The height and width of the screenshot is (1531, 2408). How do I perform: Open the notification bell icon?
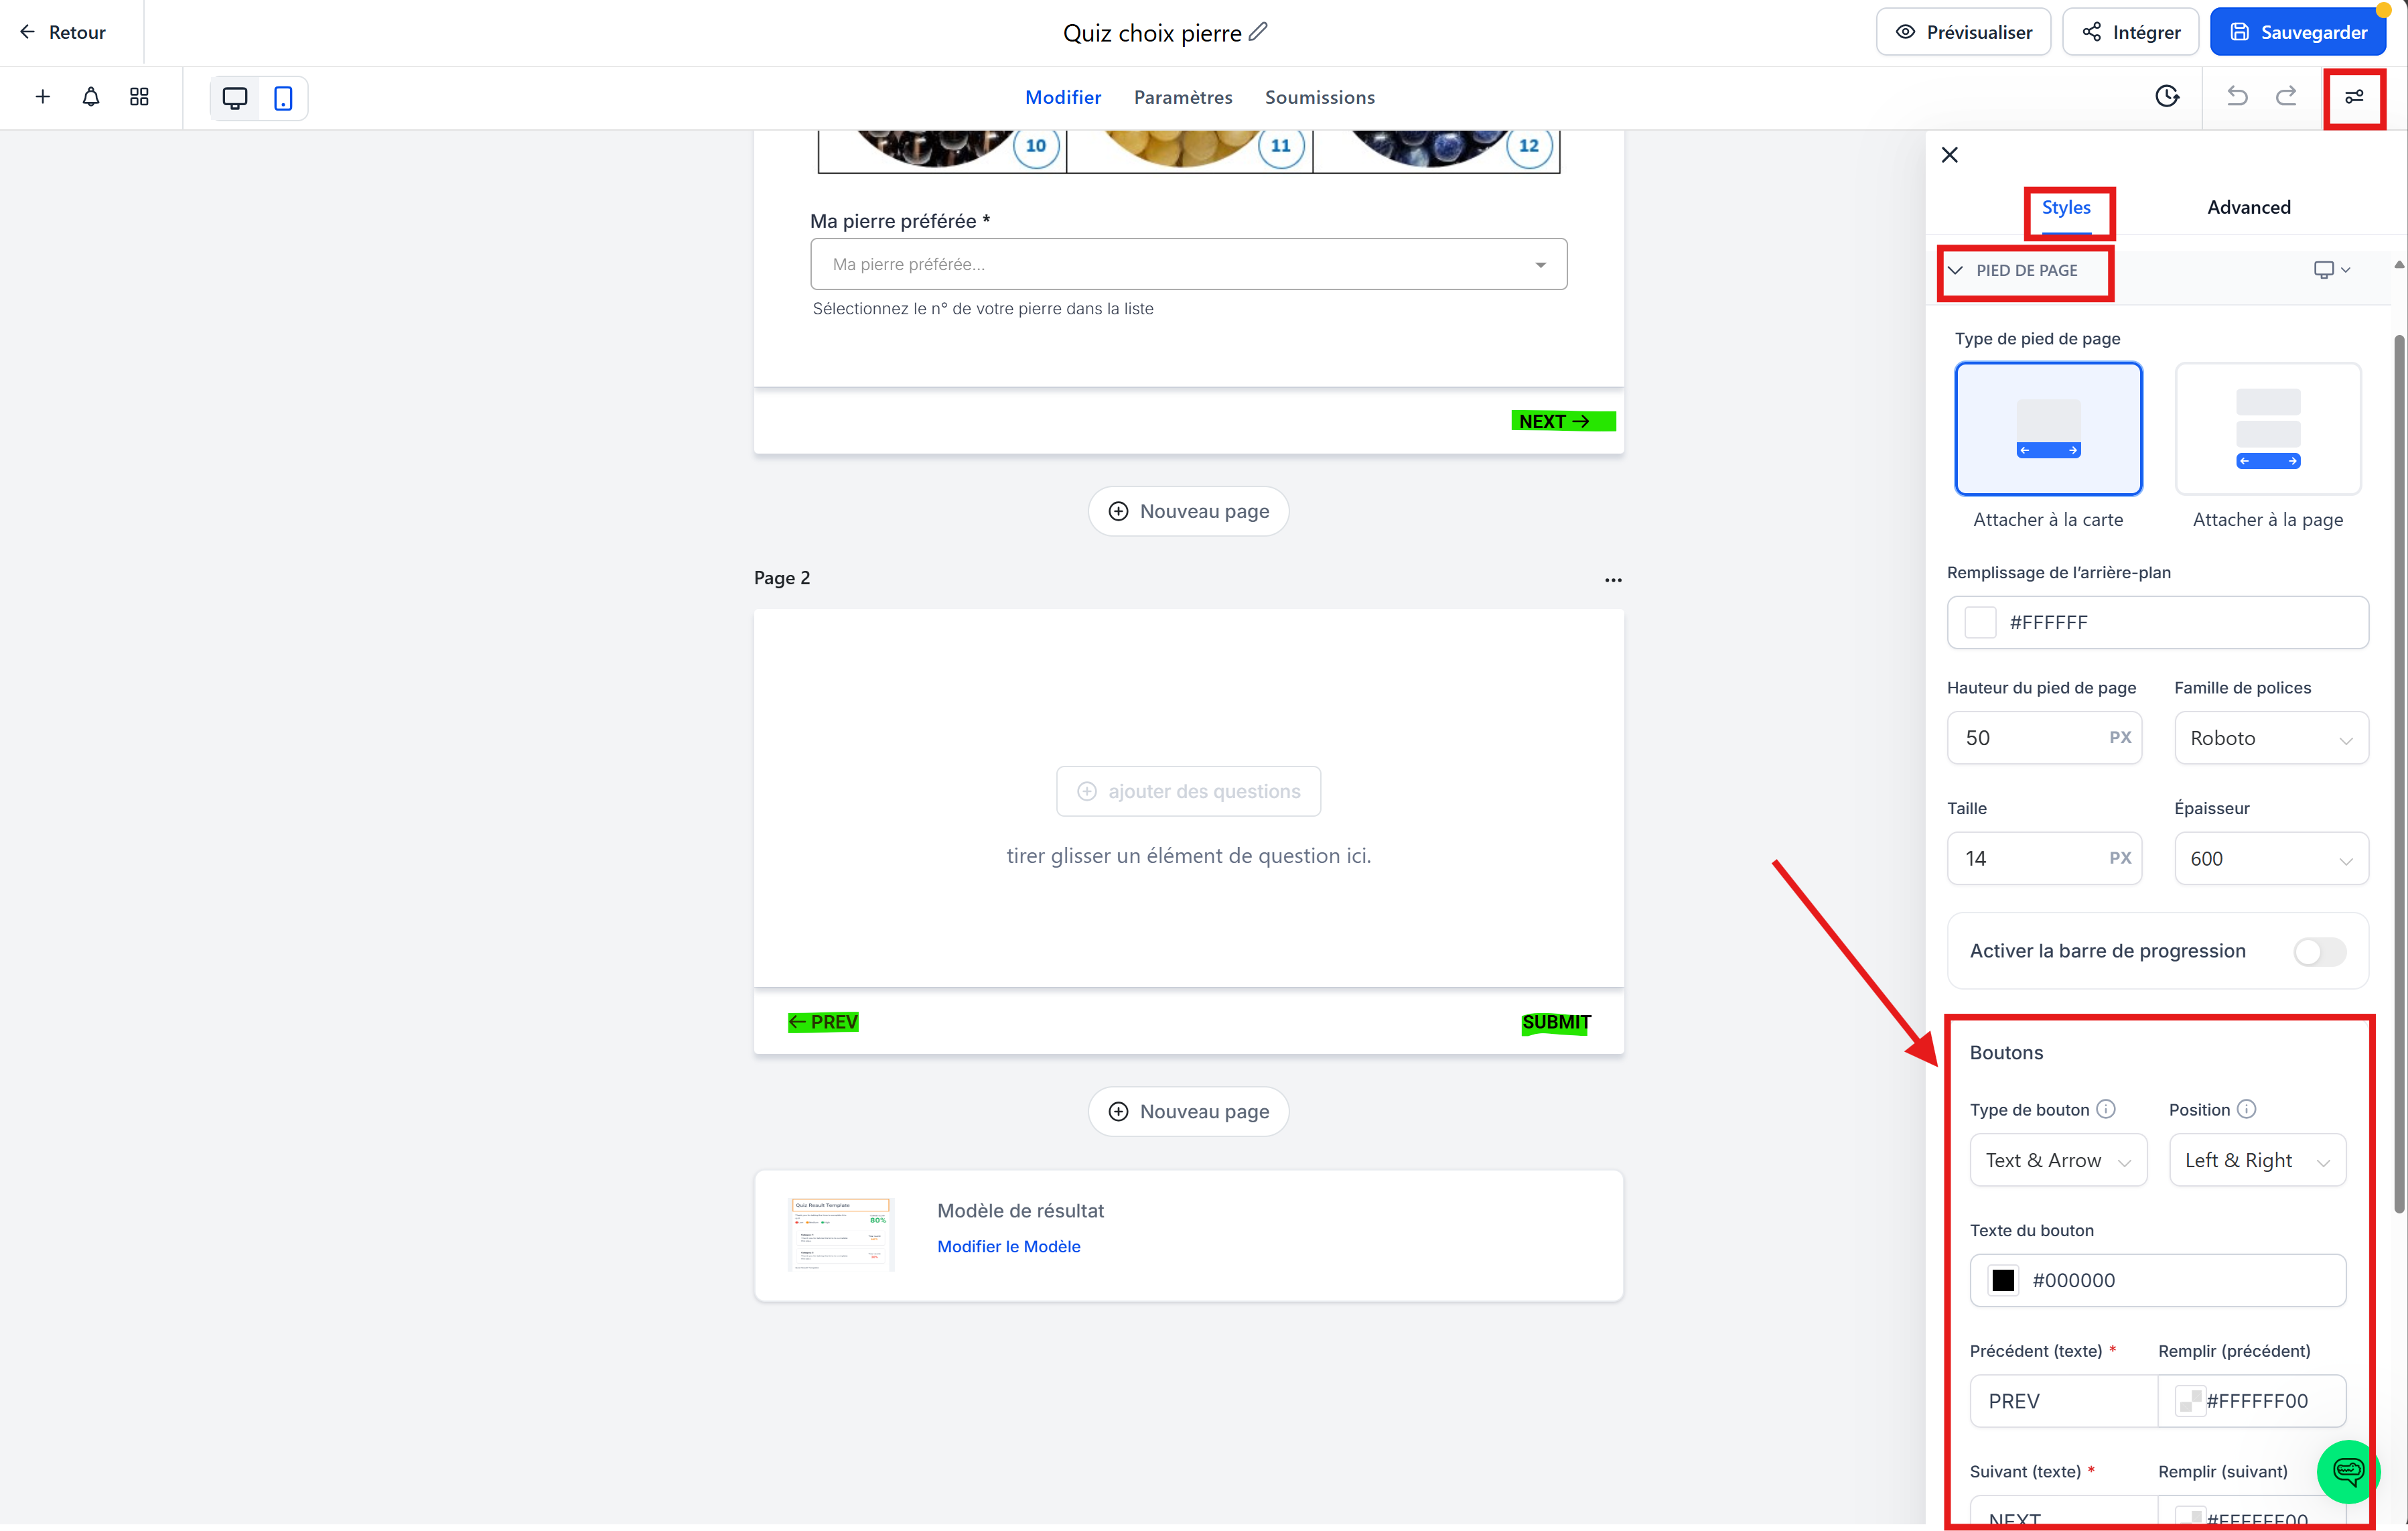click(91, 97)
